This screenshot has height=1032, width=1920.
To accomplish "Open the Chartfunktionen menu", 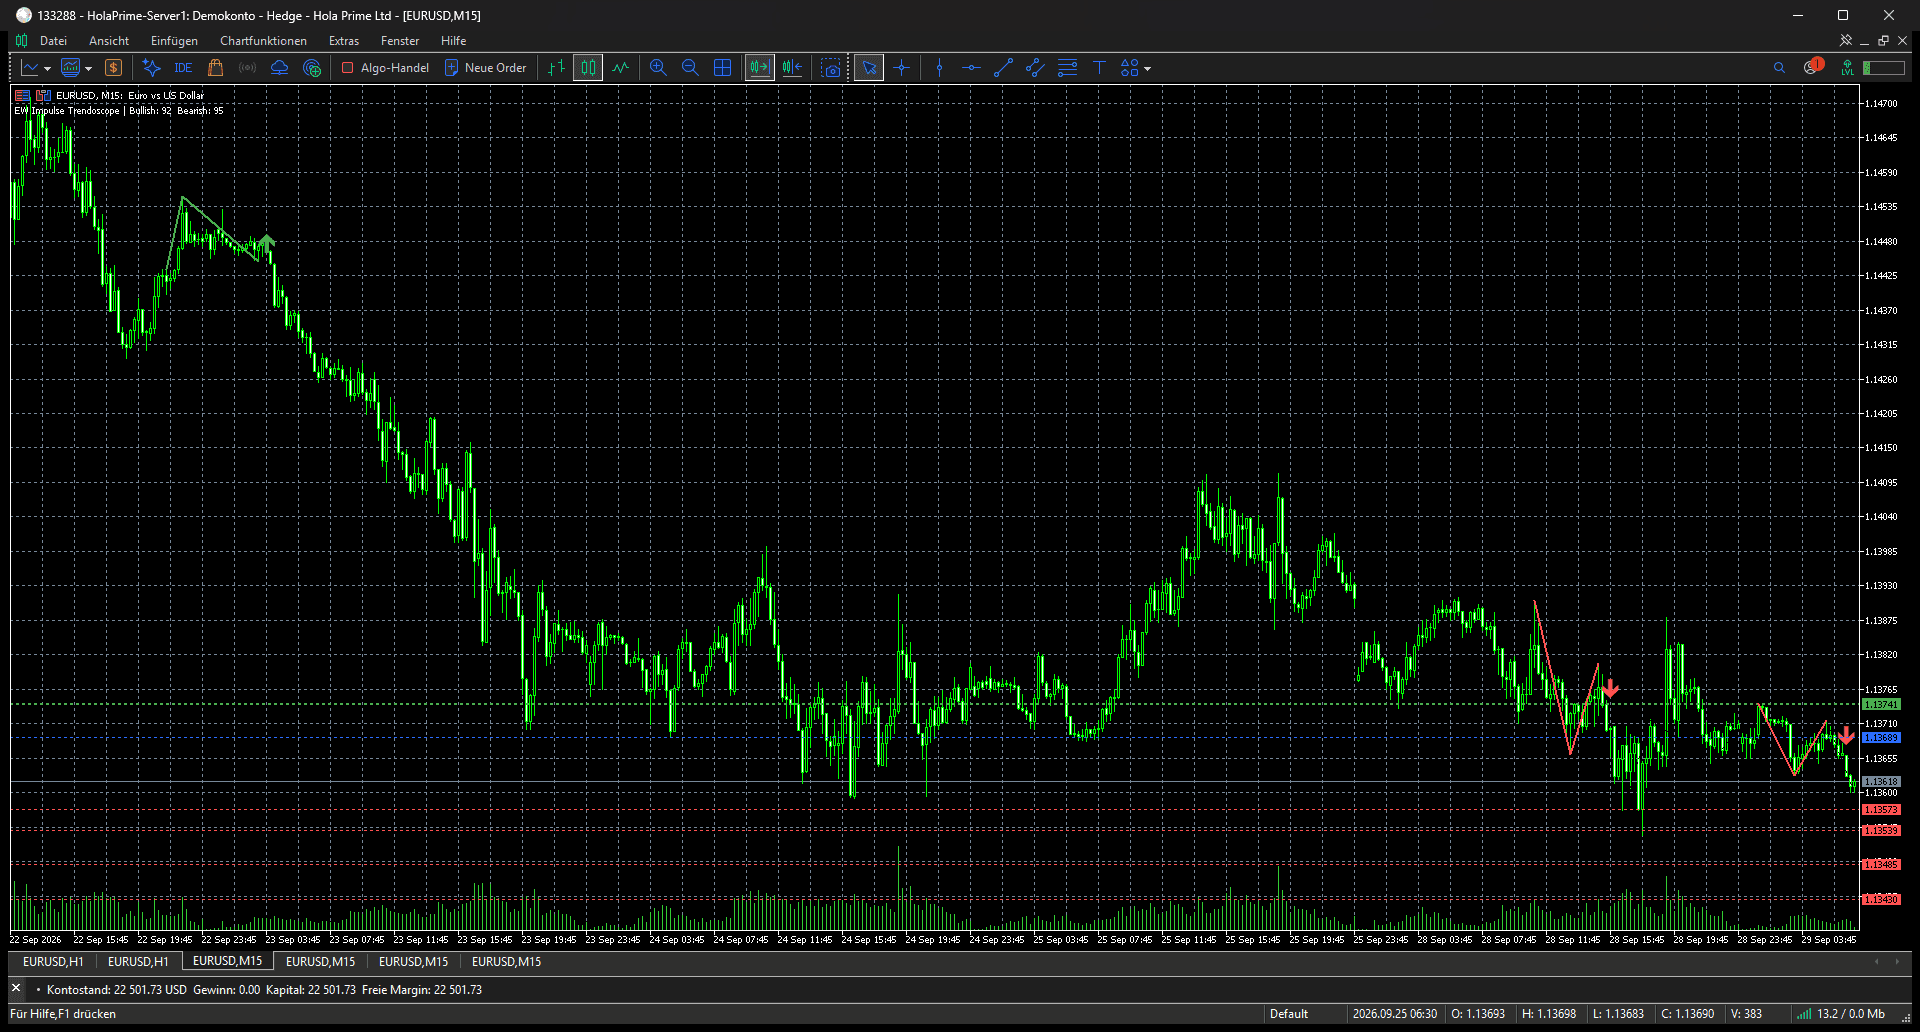I will [263, 41].
